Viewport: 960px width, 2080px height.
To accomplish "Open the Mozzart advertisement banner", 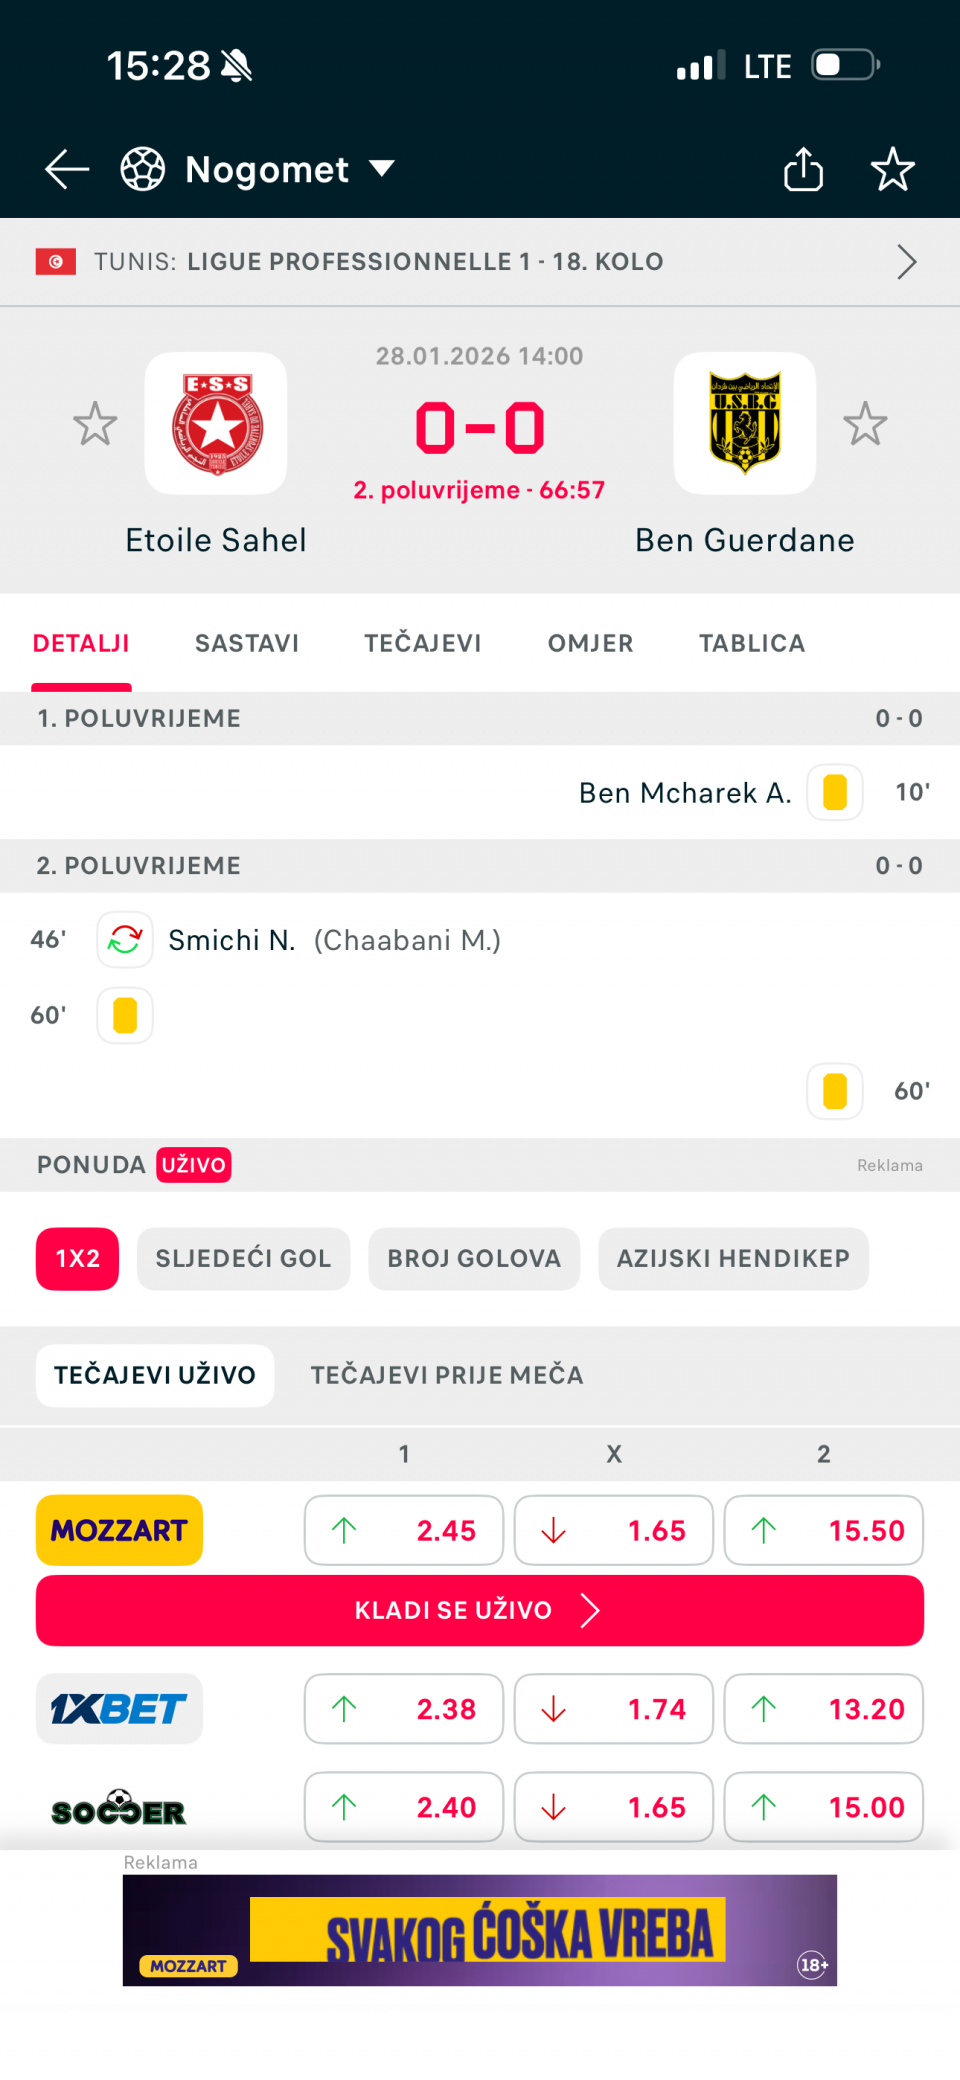I will tap(480, 1930).
